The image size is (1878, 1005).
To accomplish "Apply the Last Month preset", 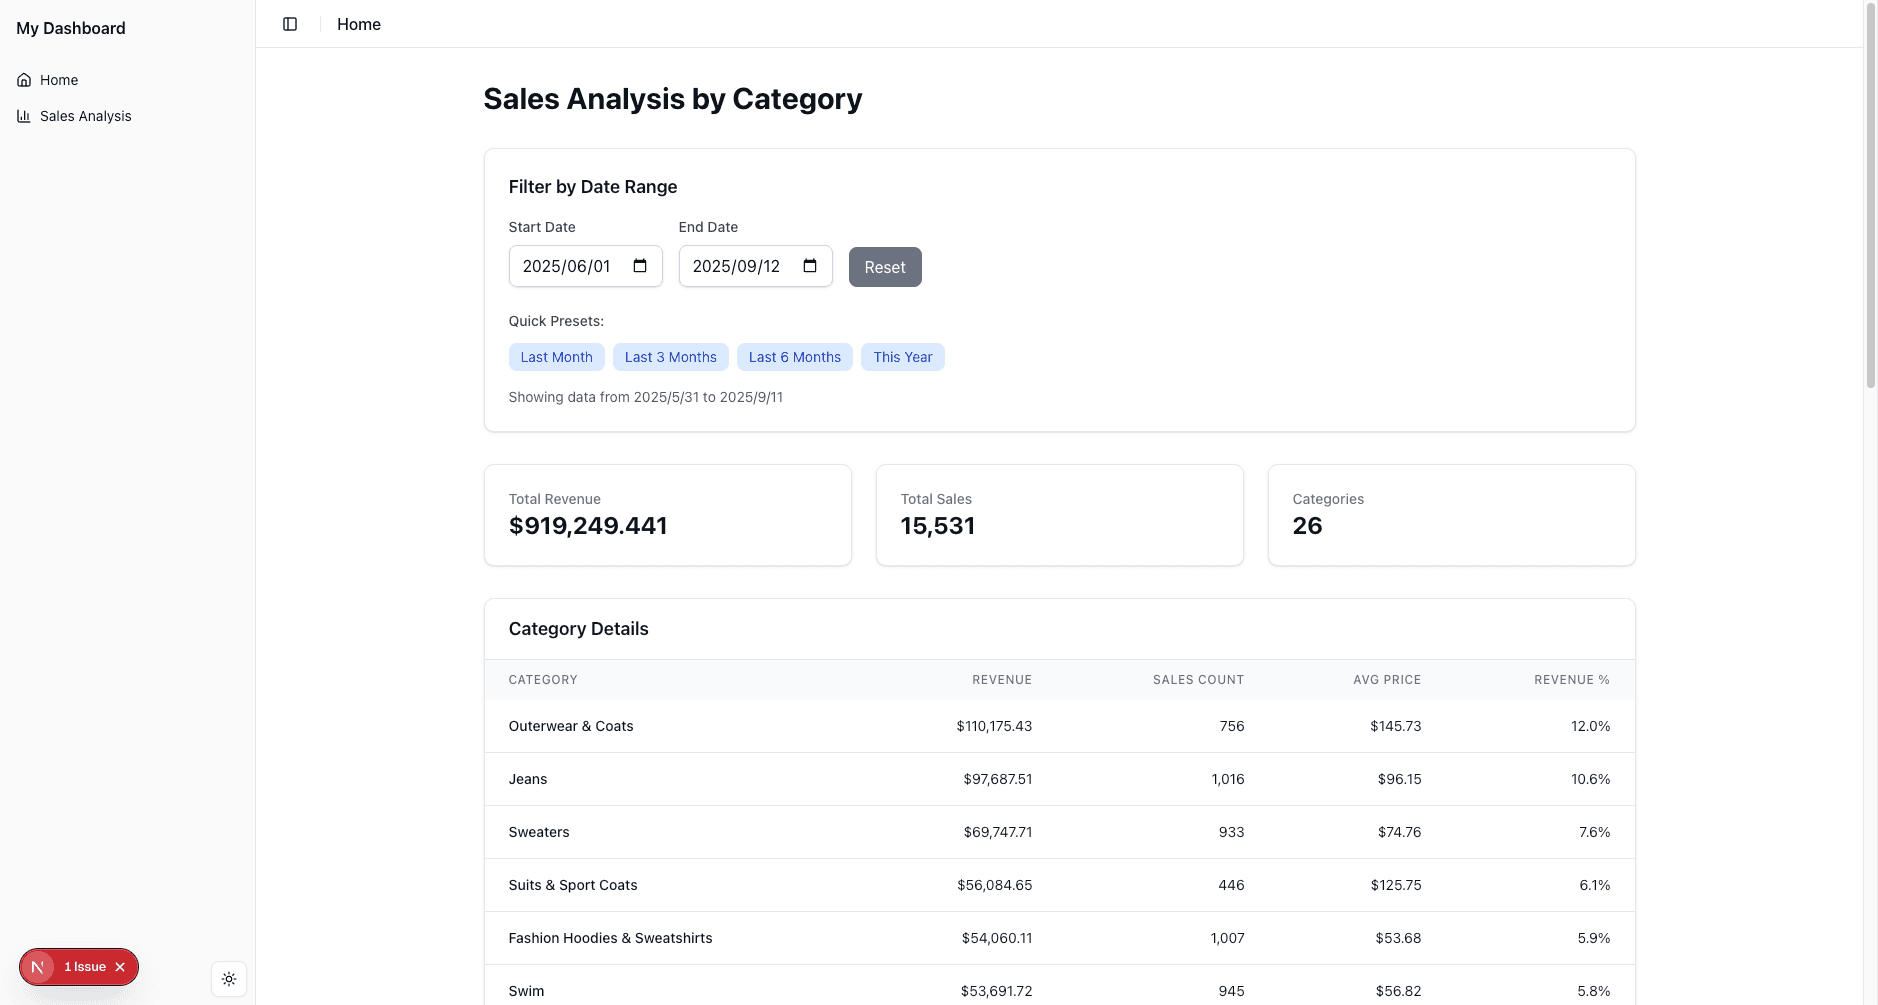I will [x=556, y=357].
